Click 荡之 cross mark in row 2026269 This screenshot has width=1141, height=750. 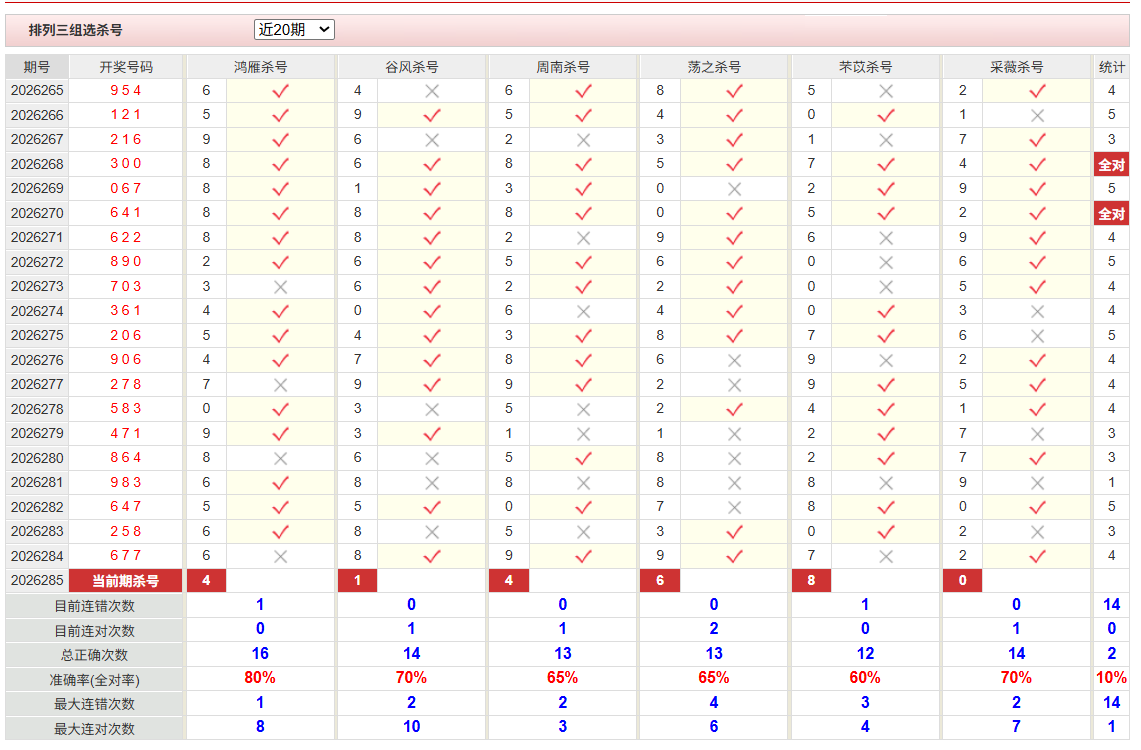click(734, 189)
